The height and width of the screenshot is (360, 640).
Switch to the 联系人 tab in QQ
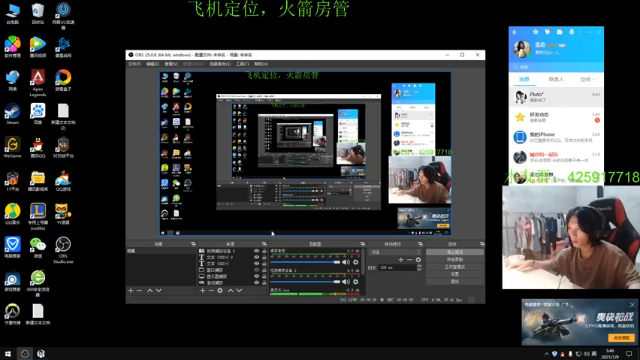coord(556,80)
